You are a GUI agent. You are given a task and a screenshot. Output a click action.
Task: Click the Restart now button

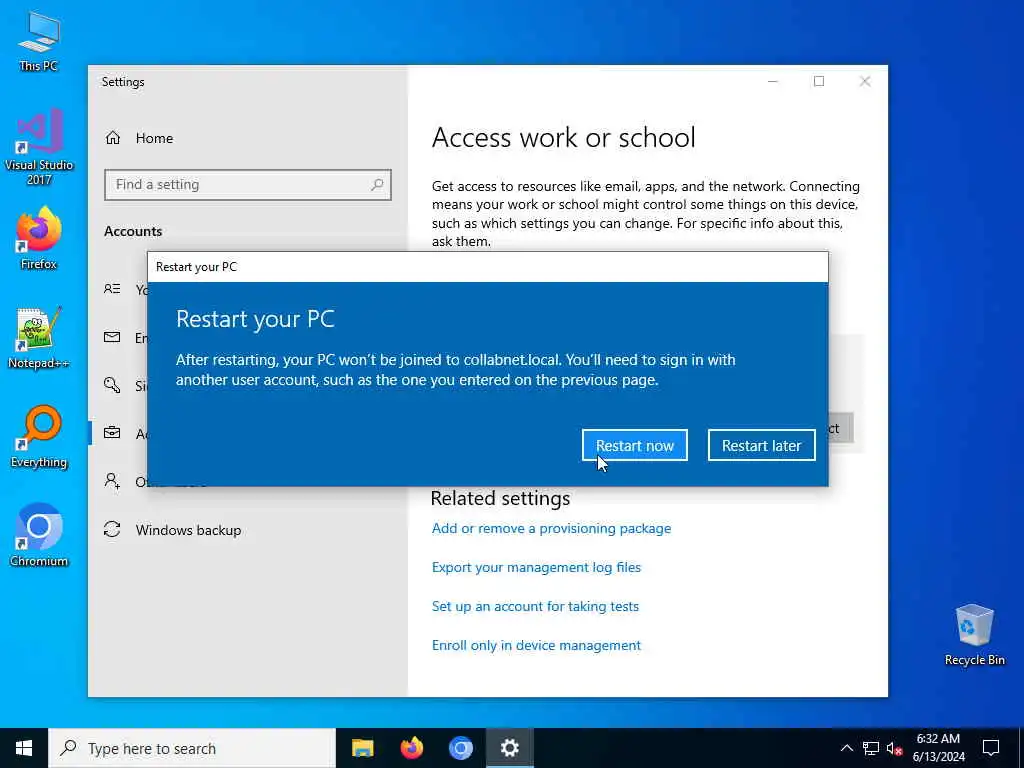tap(634, 445)
